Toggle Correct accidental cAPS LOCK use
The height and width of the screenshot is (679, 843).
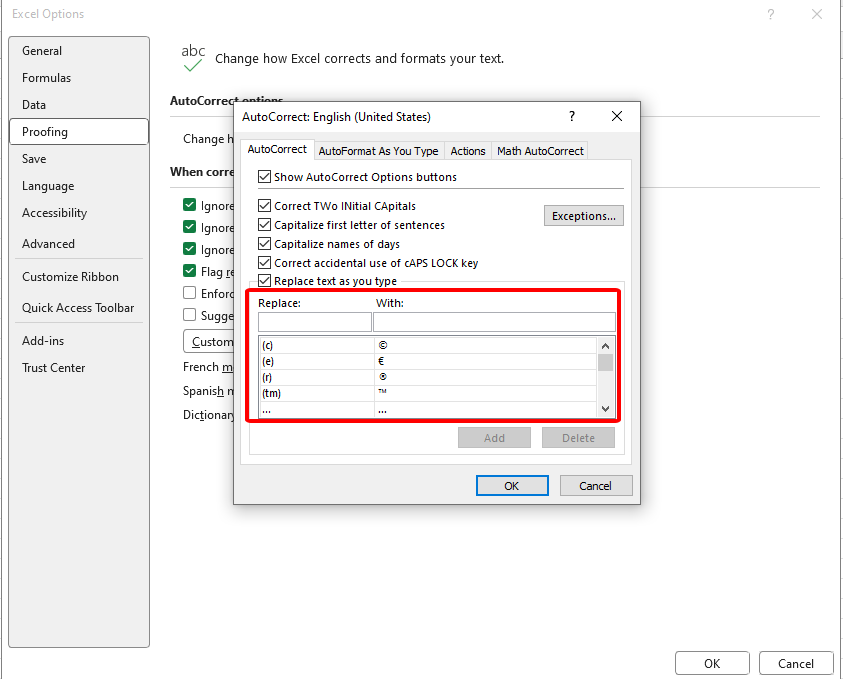(x=264, y=262)
